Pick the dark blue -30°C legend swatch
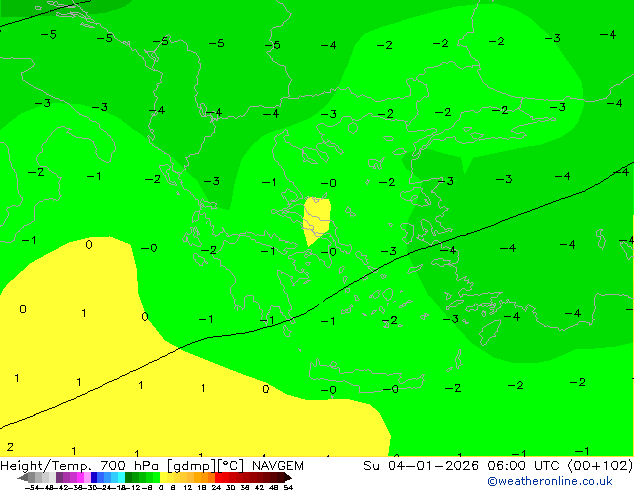This screenshot has height=490, width=634. pyautogui.click(x=94, y=477)
